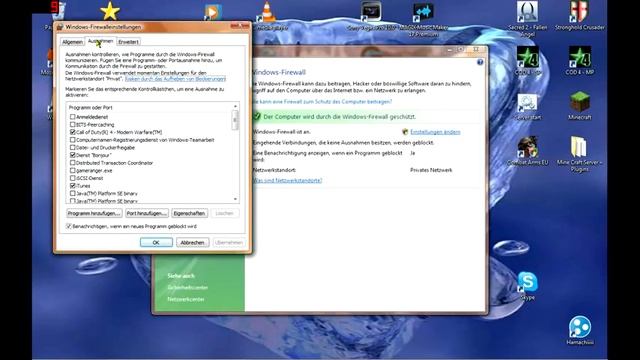Click help question mark icon in Windows-Firewall window

point(480,62)
